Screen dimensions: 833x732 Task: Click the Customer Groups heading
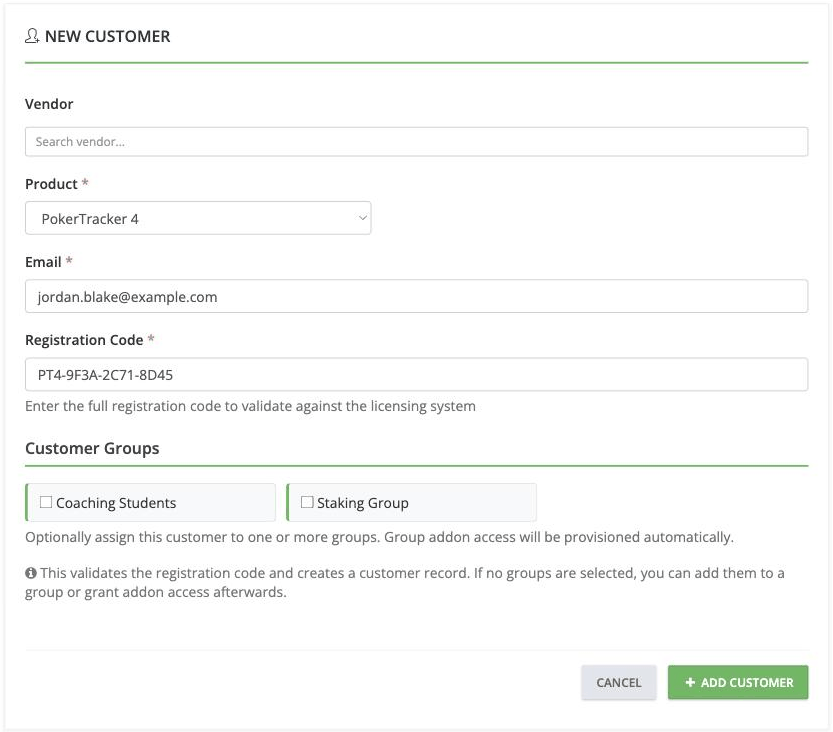(x=92, y=448)
